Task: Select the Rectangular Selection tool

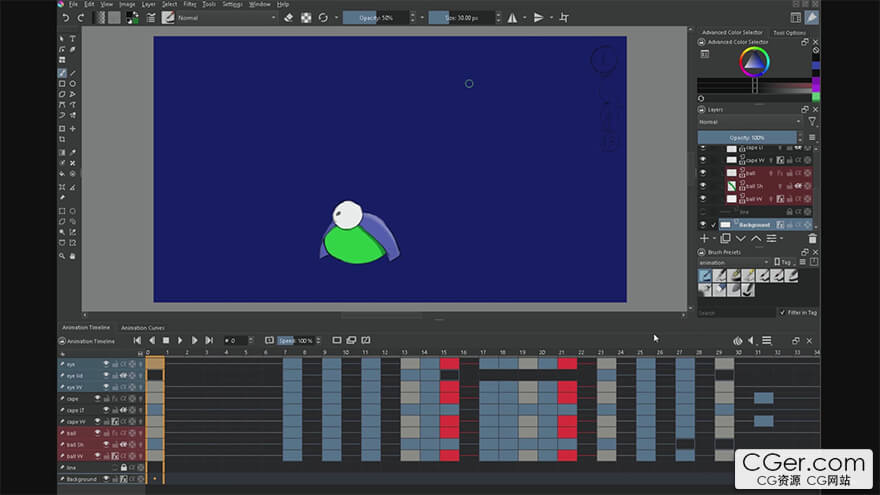Action: pyautogui.click(x=62, y=211)
